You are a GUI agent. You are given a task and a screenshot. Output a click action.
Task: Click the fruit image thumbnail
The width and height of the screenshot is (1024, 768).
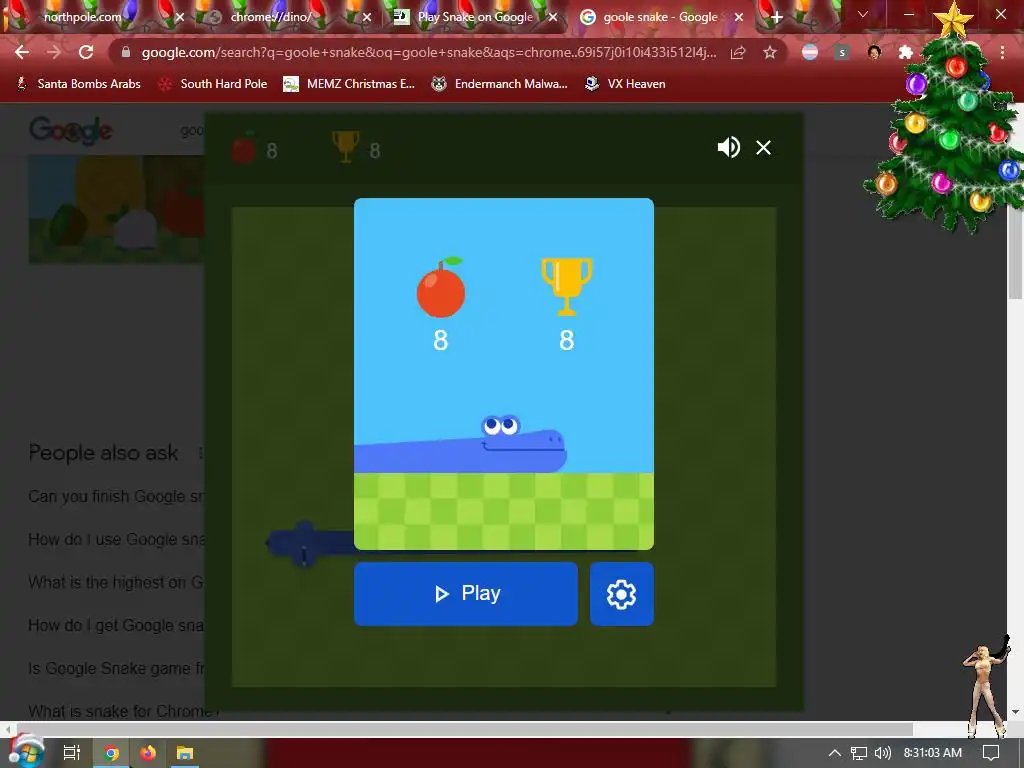116,209
